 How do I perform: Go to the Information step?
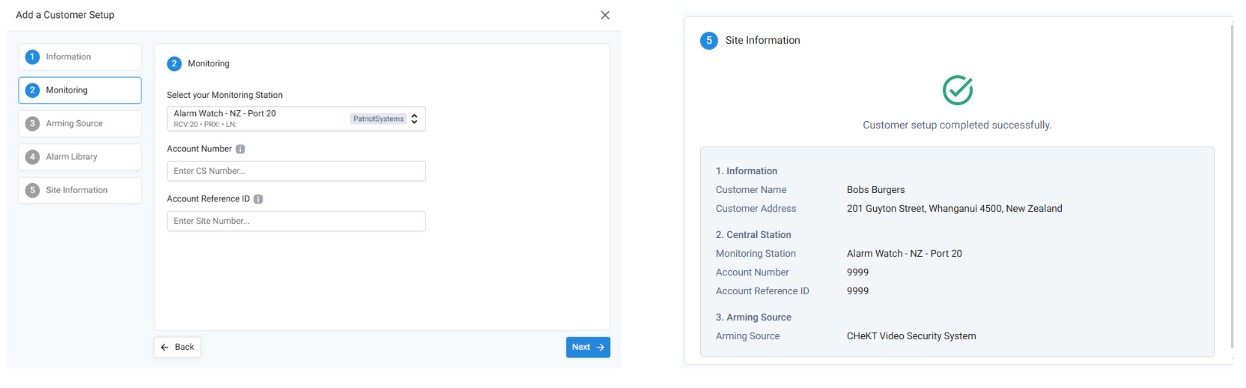(80, 57)
